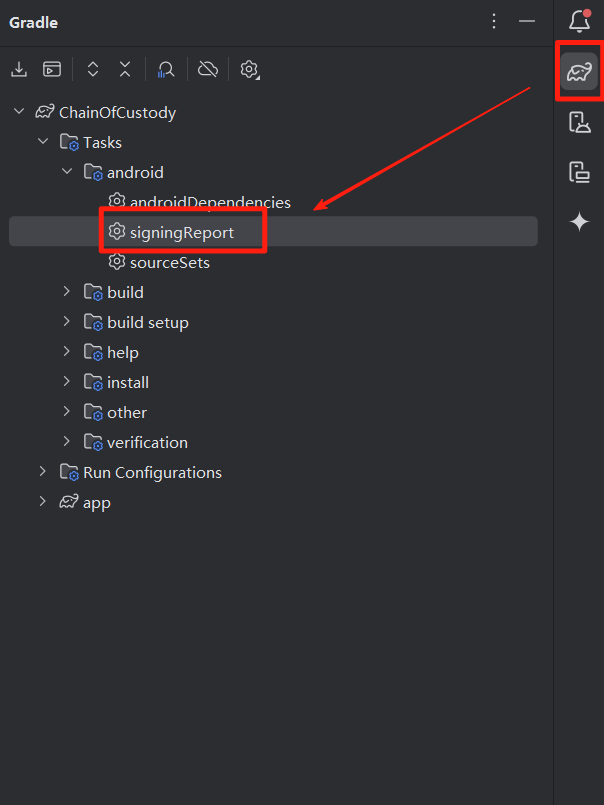Open Gradle panel options three-dot menu
The image size is (604, 805).
tap(494, 21)
